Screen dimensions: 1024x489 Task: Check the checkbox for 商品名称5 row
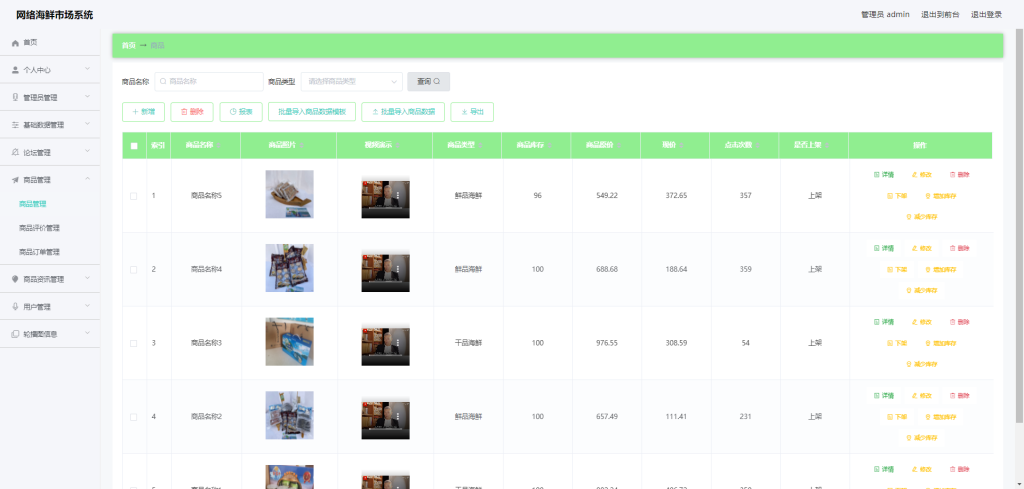click(x=134, y=196)
